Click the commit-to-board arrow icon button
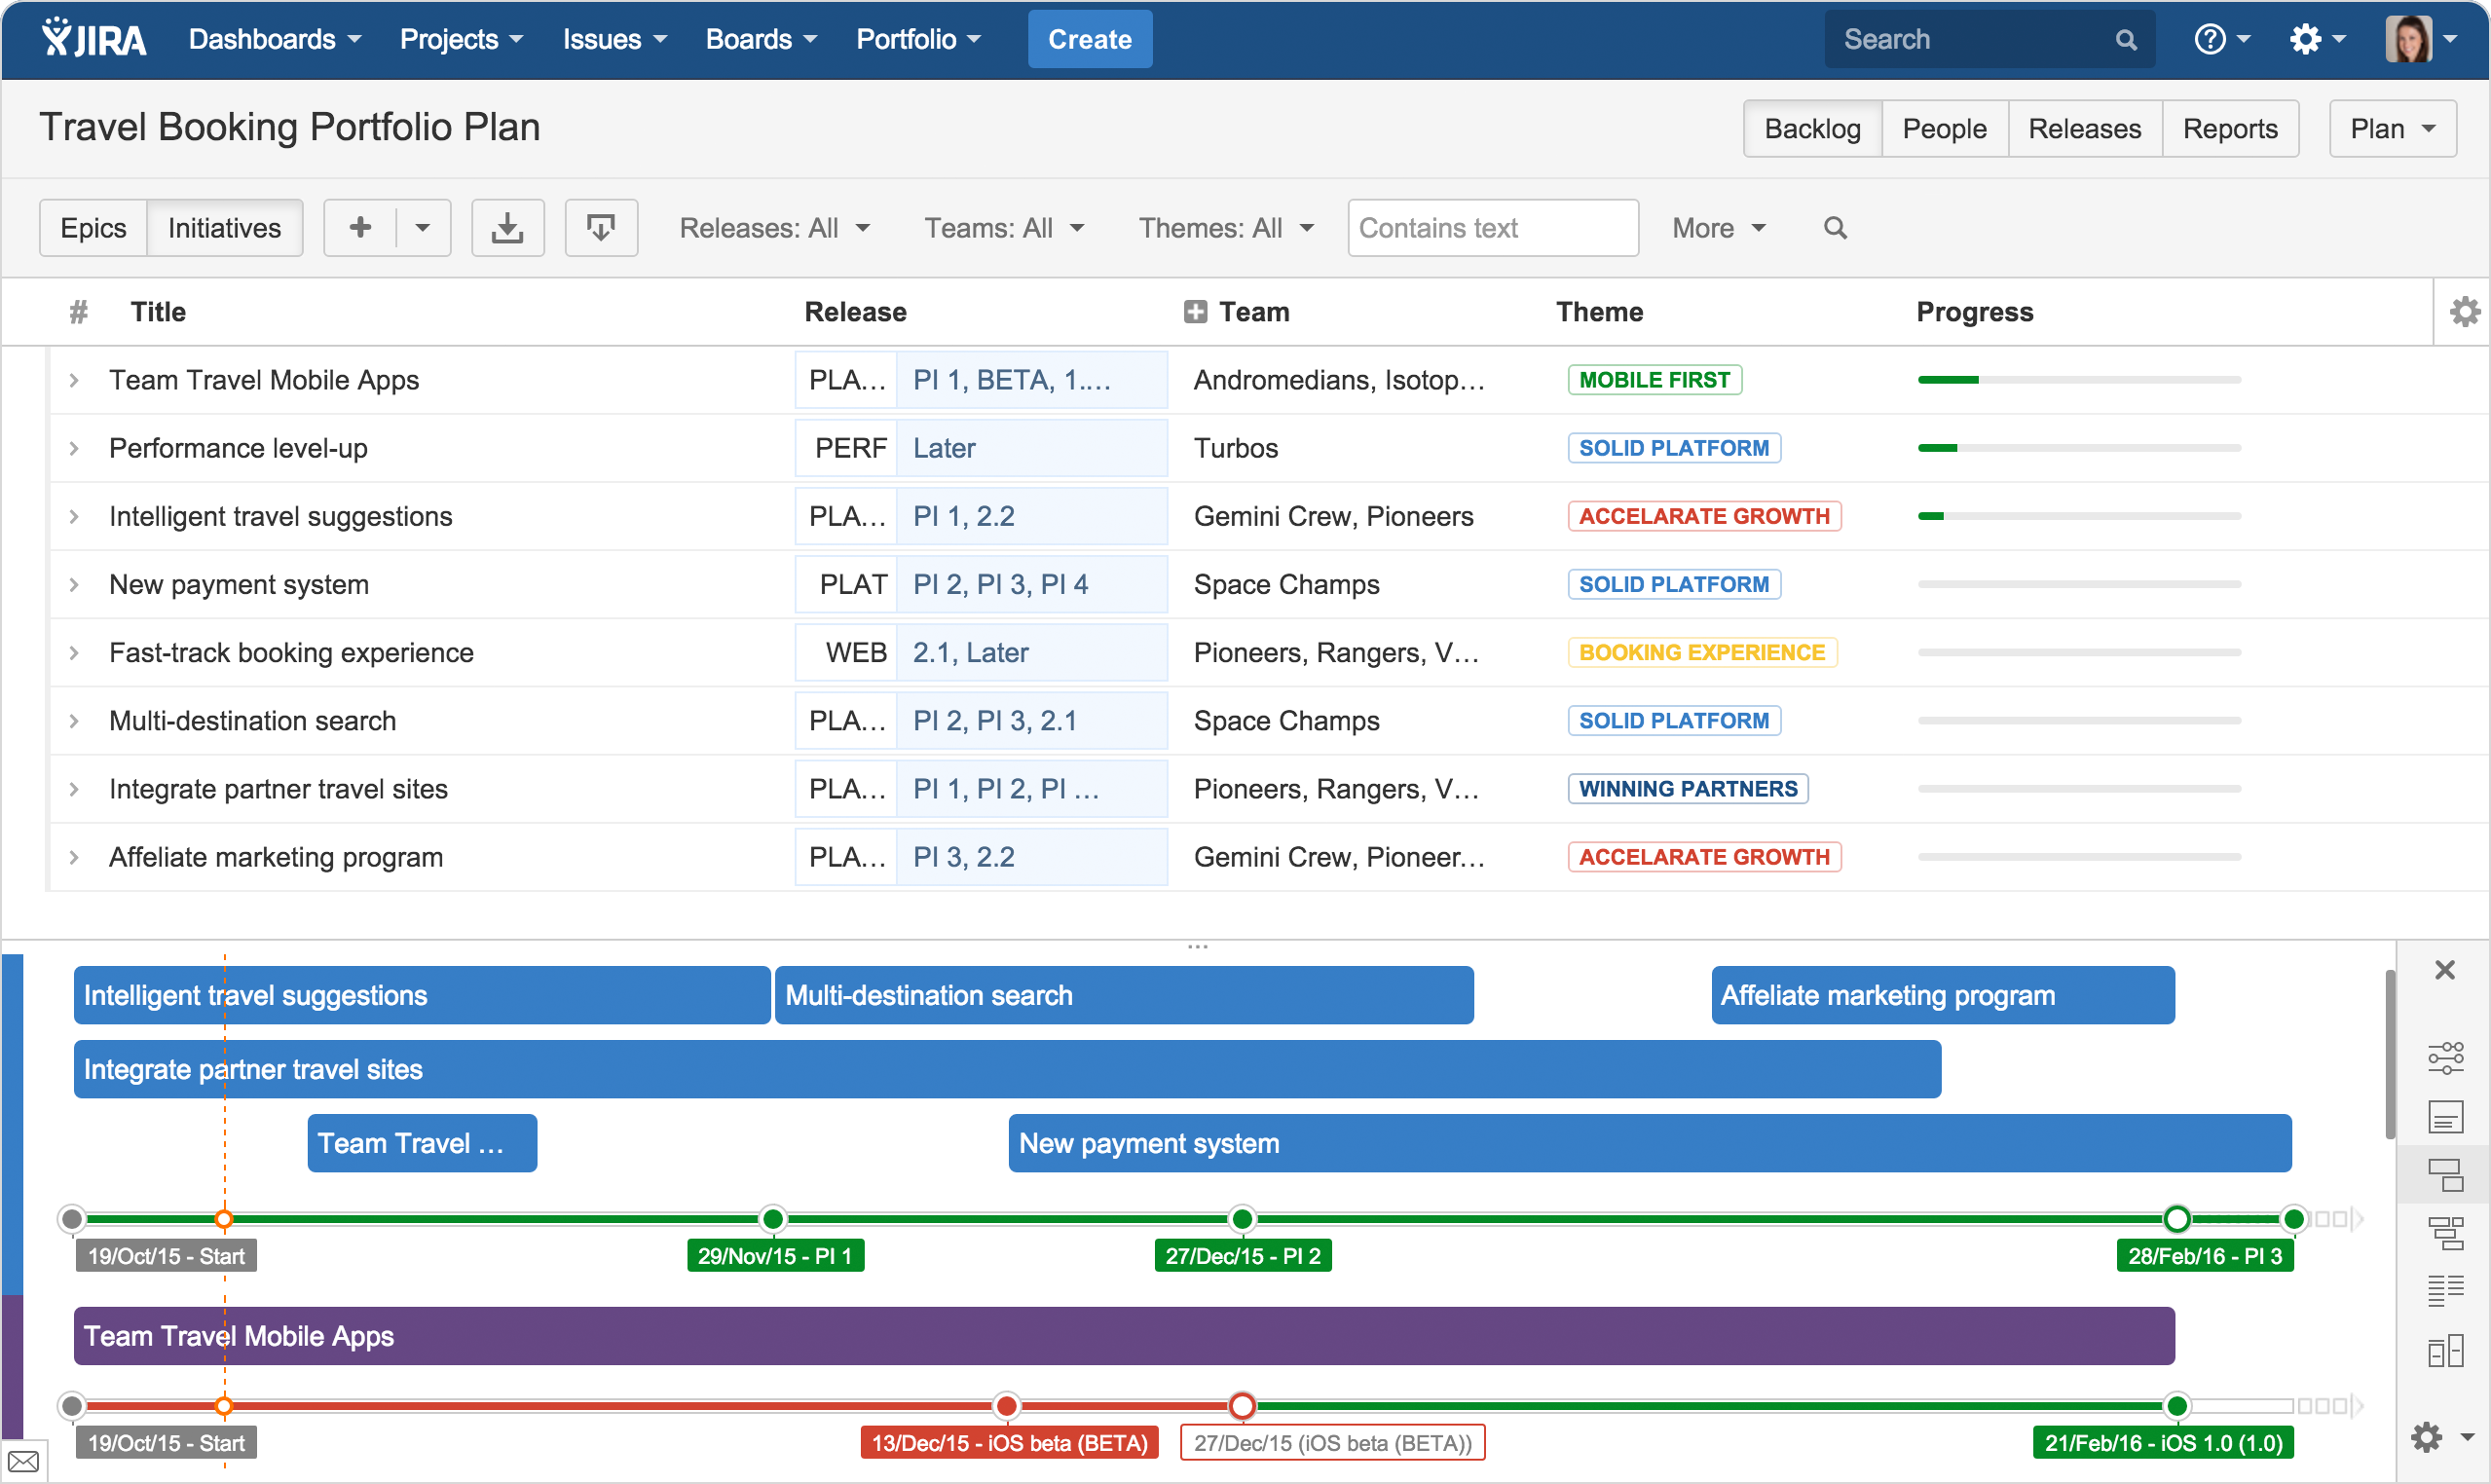 [600, 228]
